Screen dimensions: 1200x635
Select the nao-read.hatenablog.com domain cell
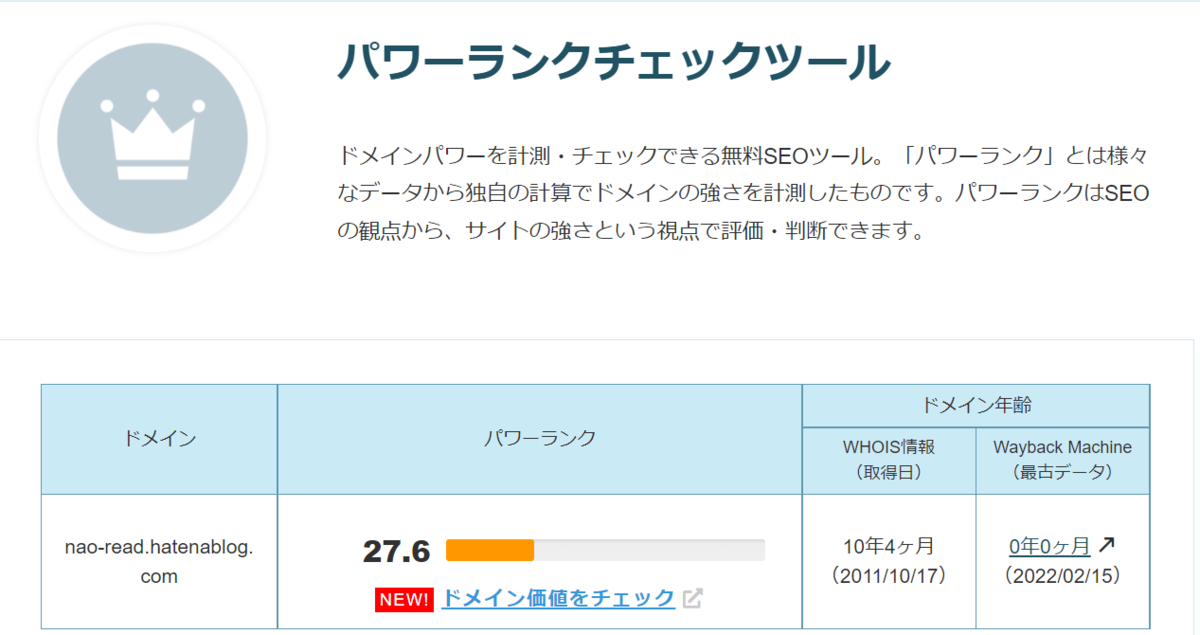(159, 561)
